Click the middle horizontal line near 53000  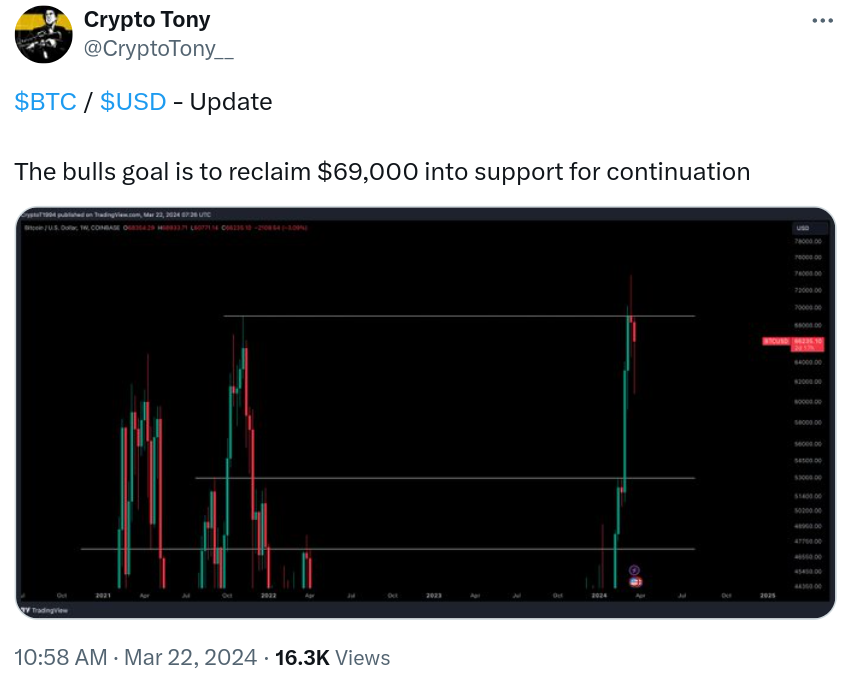[x=445, y=478]
